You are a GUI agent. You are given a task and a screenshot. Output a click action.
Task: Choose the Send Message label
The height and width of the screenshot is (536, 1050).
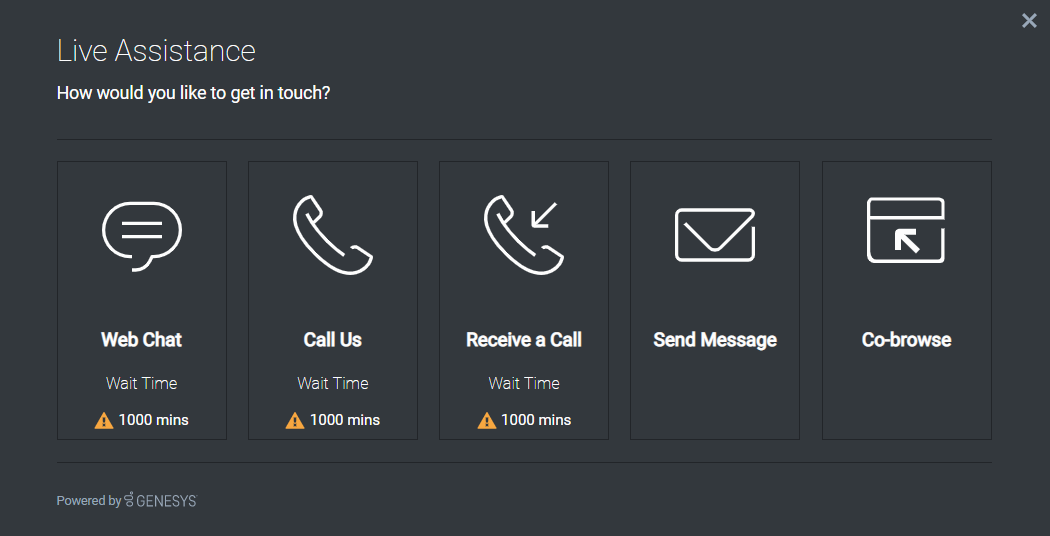[x=715, y=340]
